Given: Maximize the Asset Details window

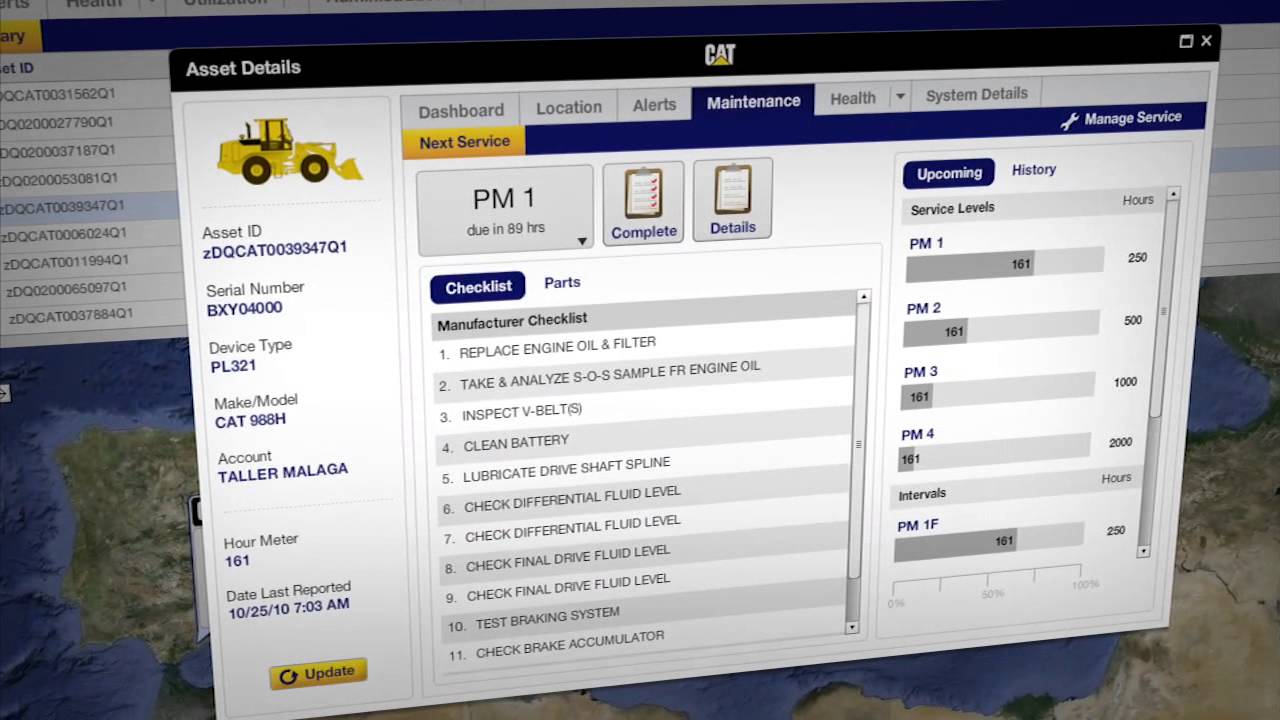Looking at the screenshot, I should pyautogui.click(x=1186, y=41).
